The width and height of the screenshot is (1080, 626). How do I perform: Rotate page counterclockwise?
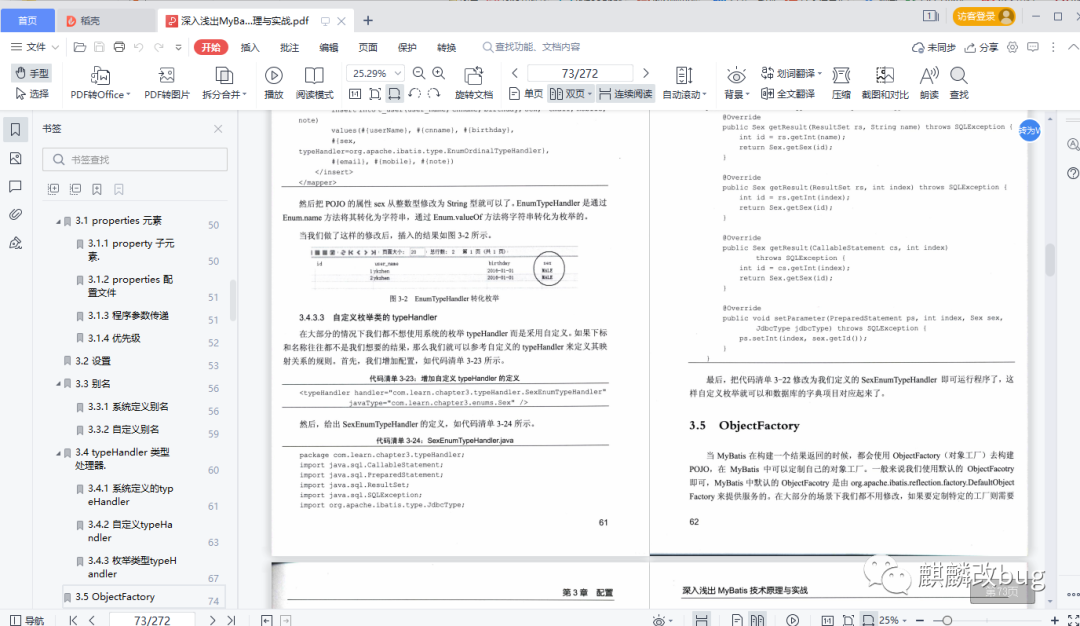[x=415, y=94]
